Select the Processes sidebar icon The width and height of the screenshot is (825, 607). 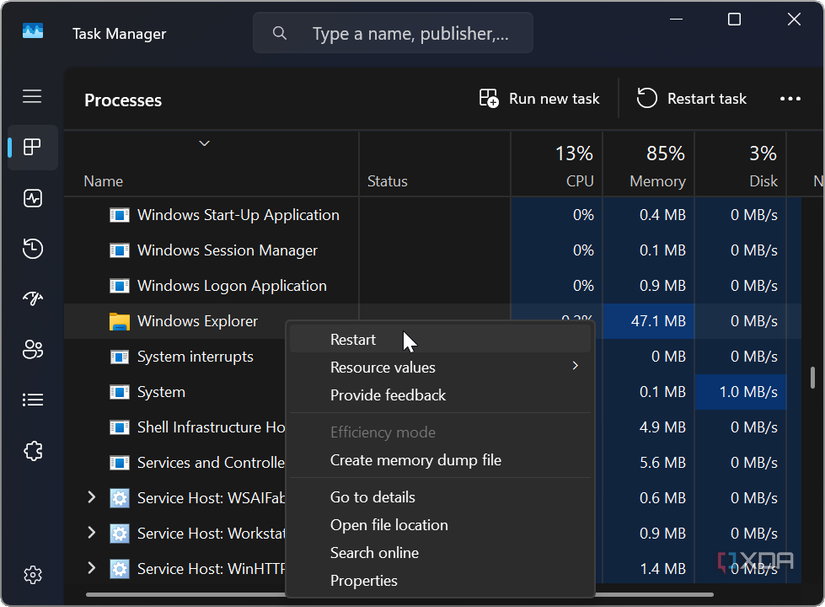point(32,148)
